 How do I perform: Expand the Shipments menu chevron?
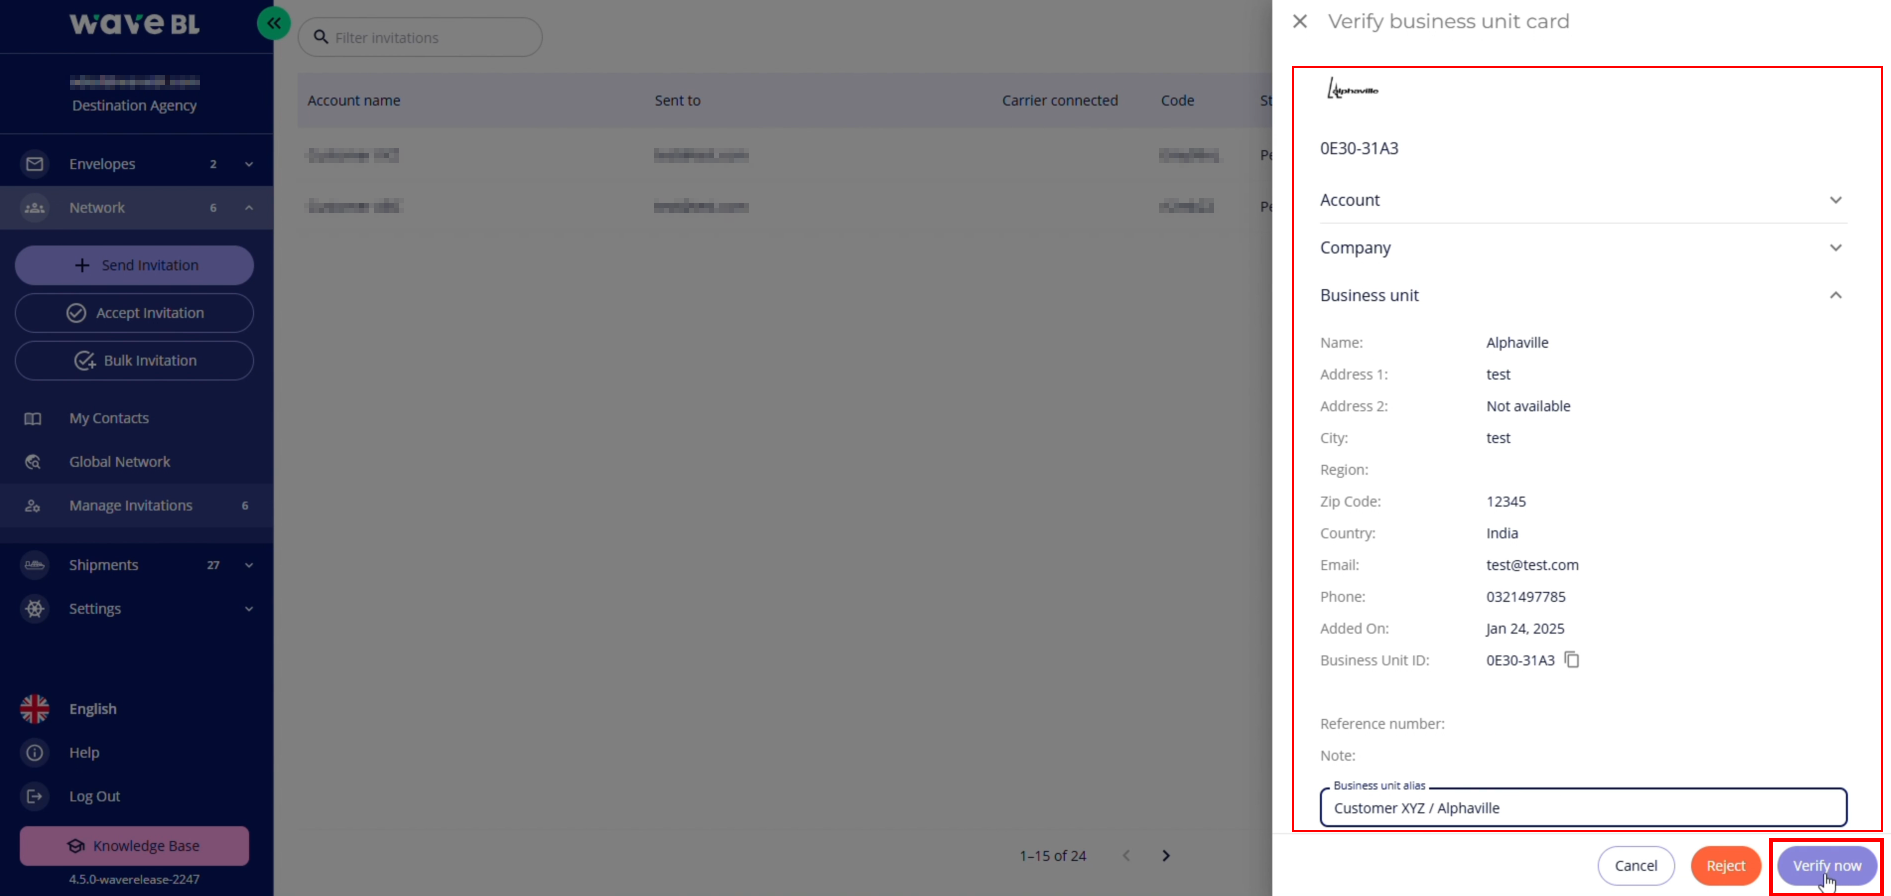249,565
